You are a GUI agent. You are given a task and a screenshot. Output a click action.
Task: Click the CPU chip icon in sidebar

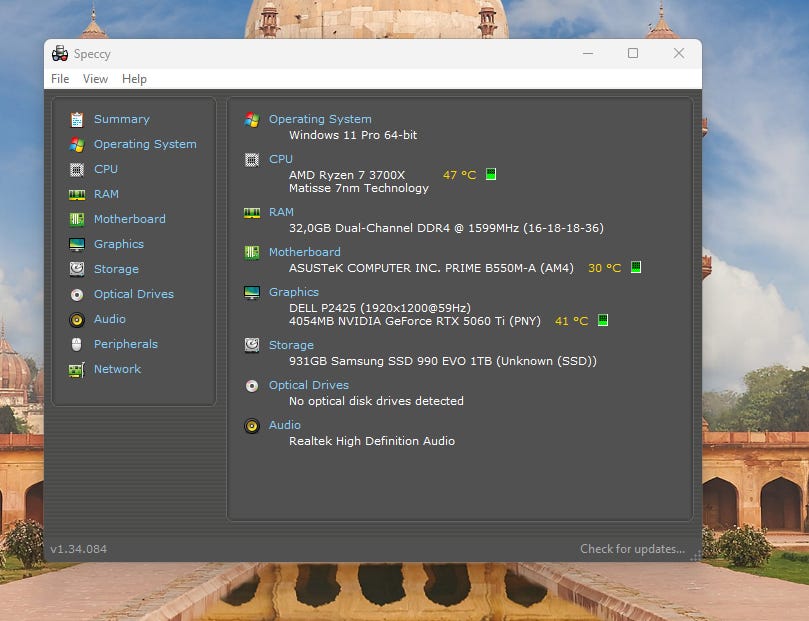[77, 169]
